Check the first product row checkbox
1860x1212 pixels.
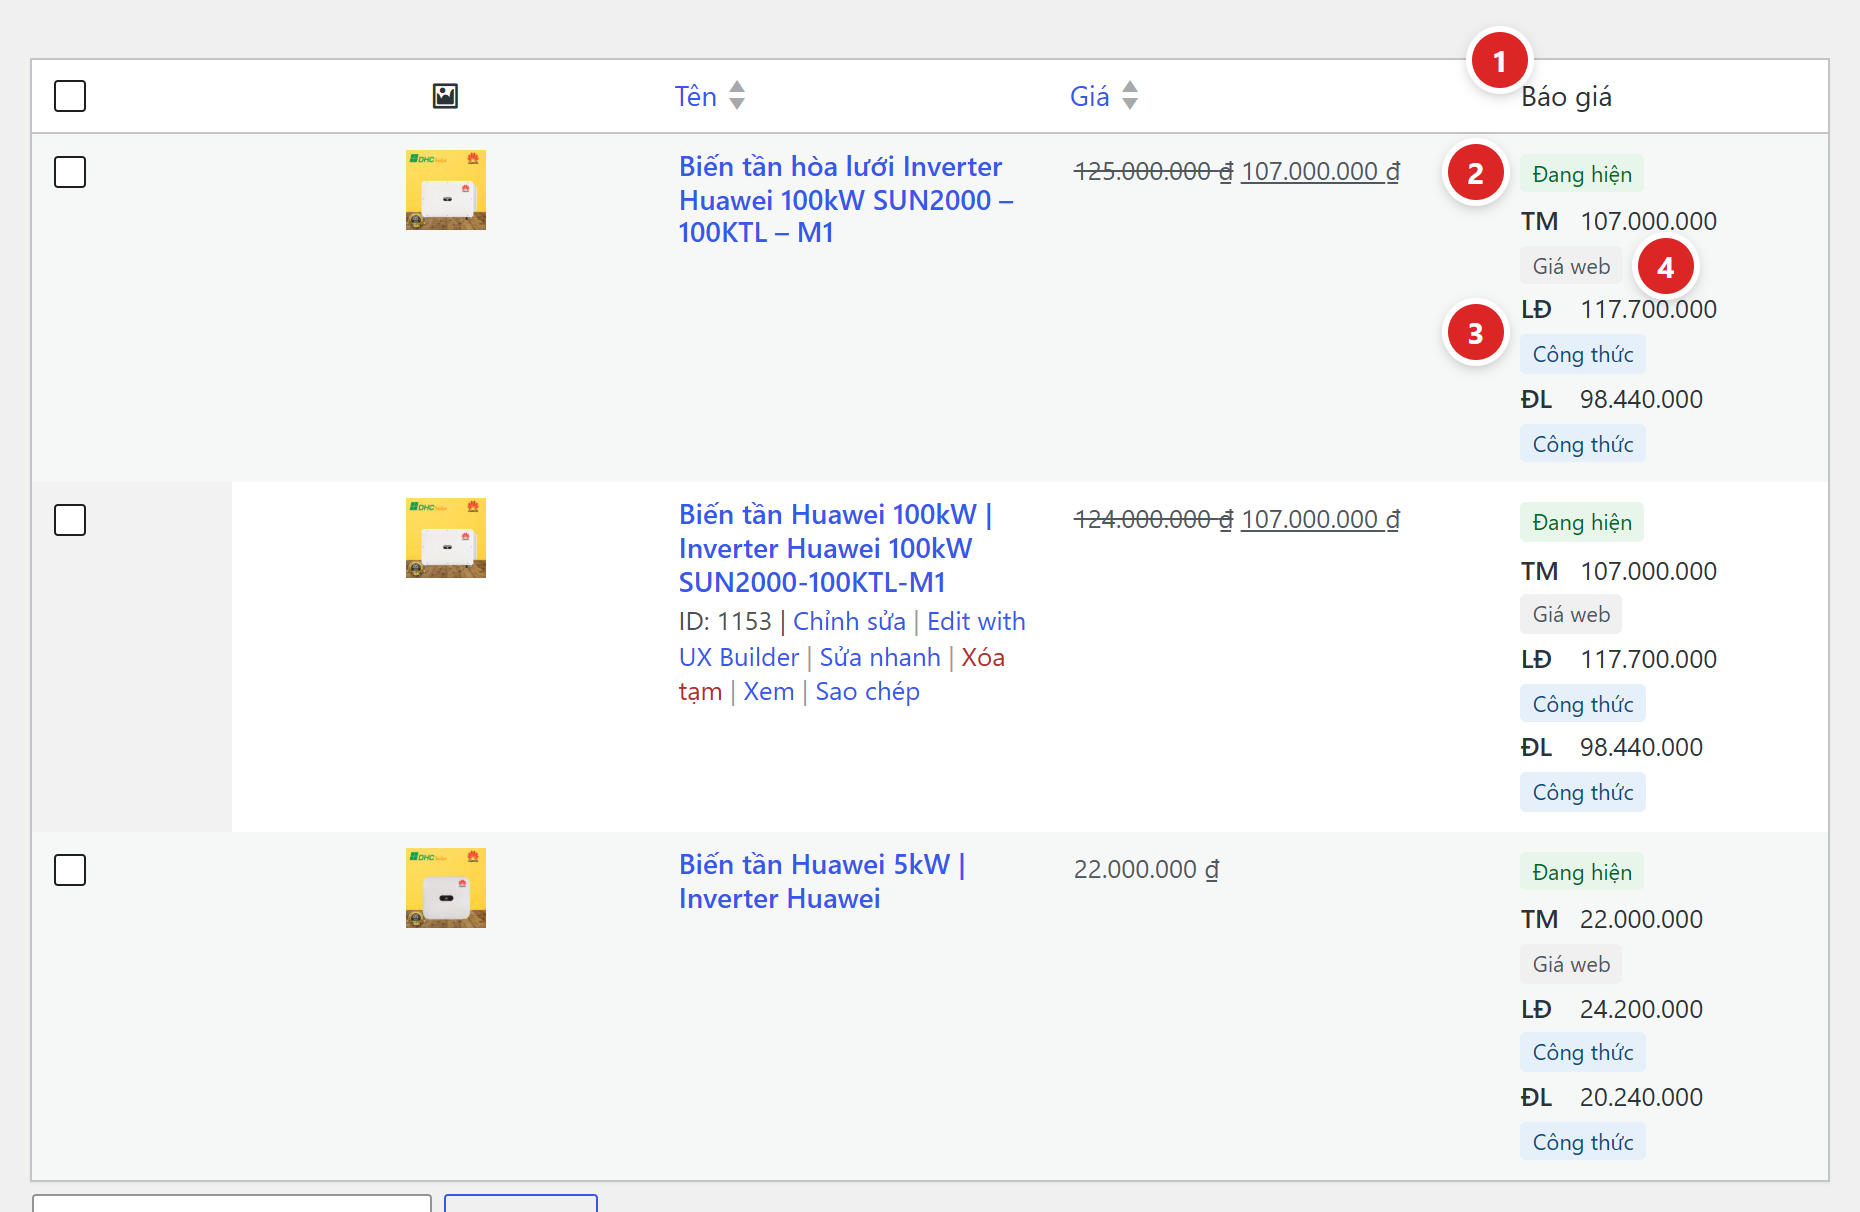point(70,172)
